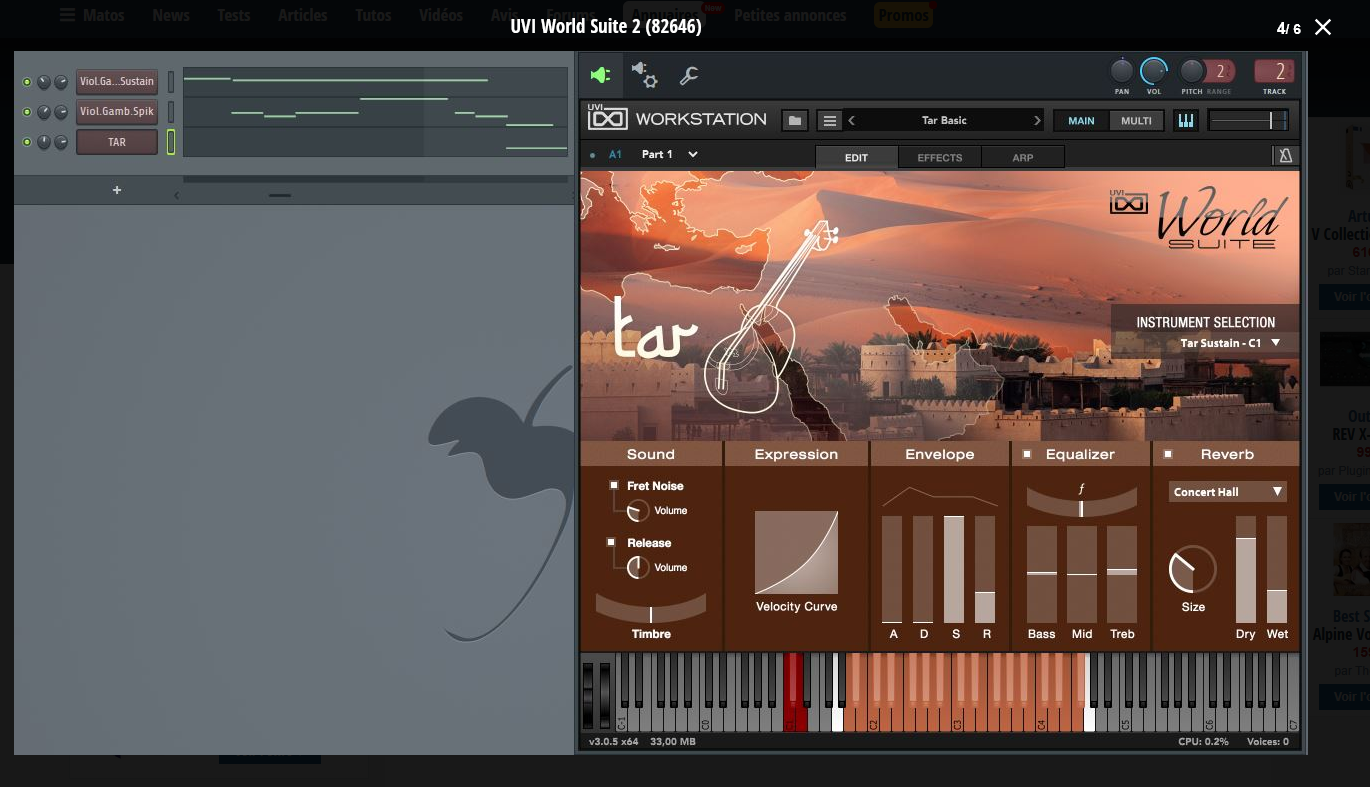Click the A1 part label

tap(615, 155)
